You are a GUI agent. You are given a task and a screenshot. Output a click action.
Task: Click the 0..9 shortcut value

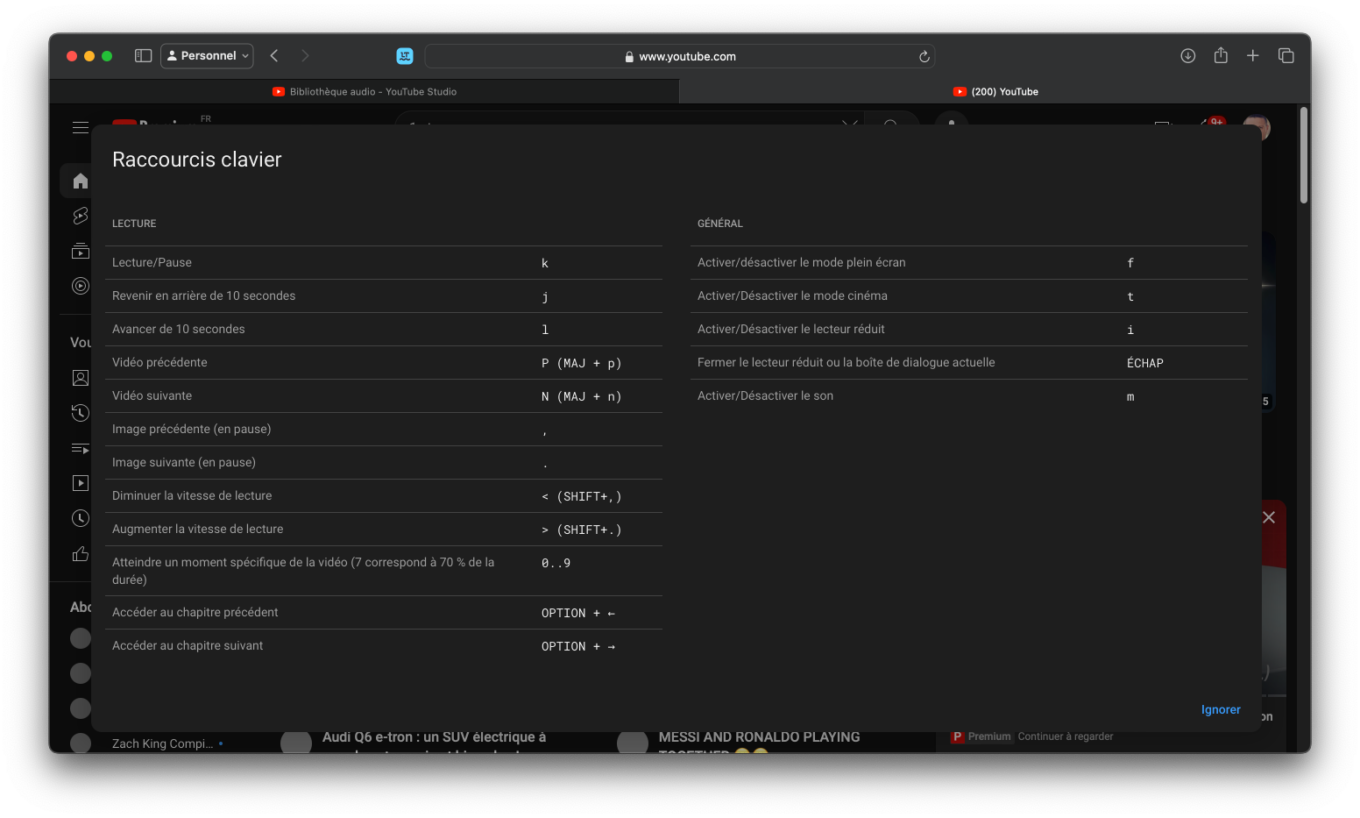[556, 563]
